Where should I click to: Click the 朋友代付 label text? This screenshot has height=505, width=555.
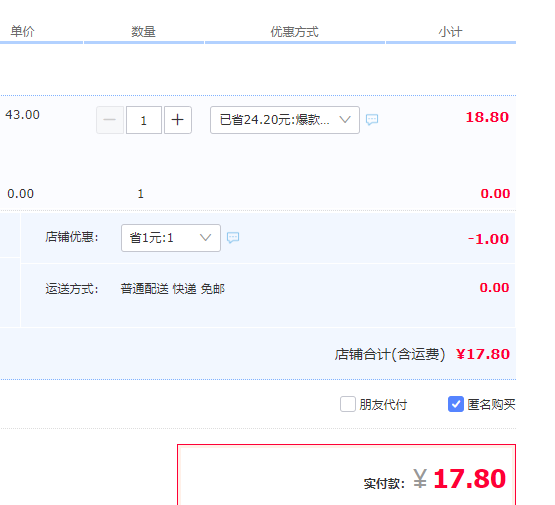coord(383,404)
